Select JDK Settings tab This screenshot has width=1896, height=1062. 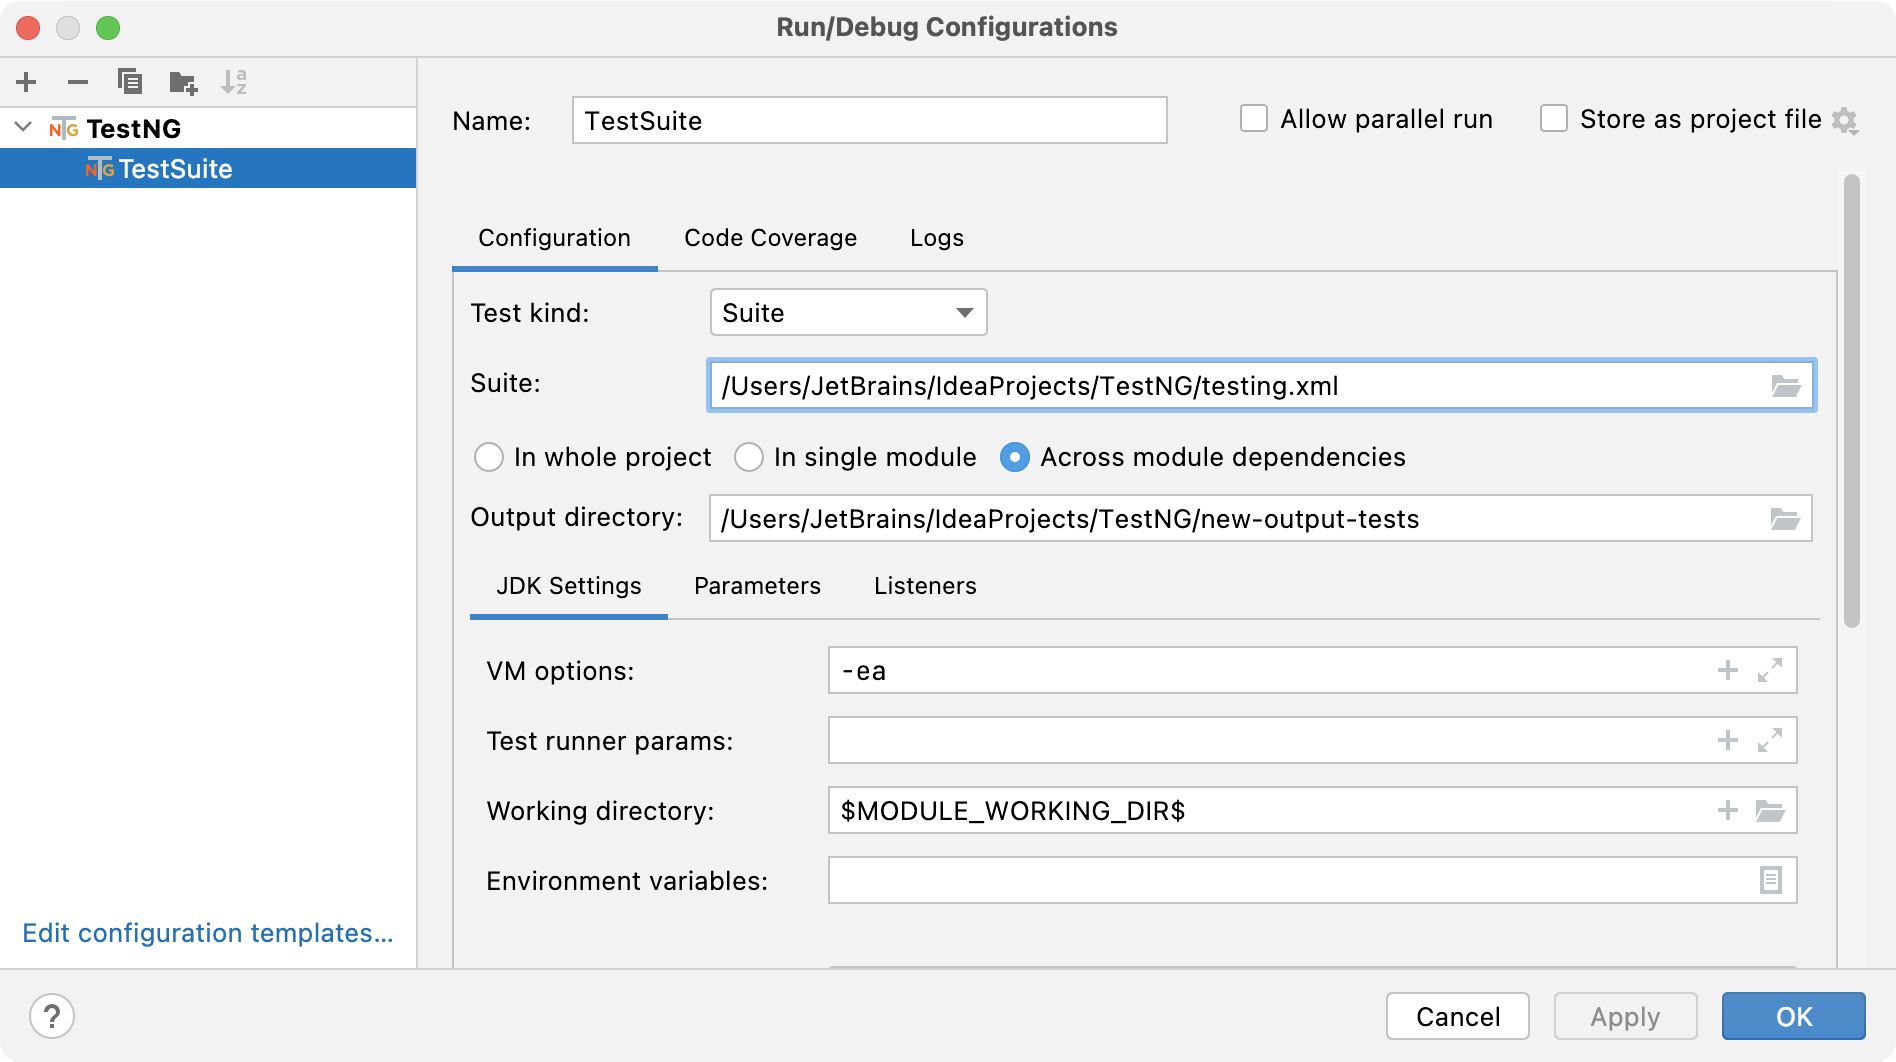tap(569, 586)
